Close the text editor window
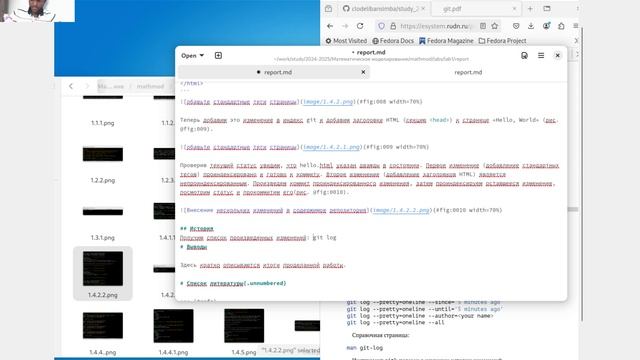The height and width of the screenshot is (360, 640). pyautogui.click(x=558, y=56)
